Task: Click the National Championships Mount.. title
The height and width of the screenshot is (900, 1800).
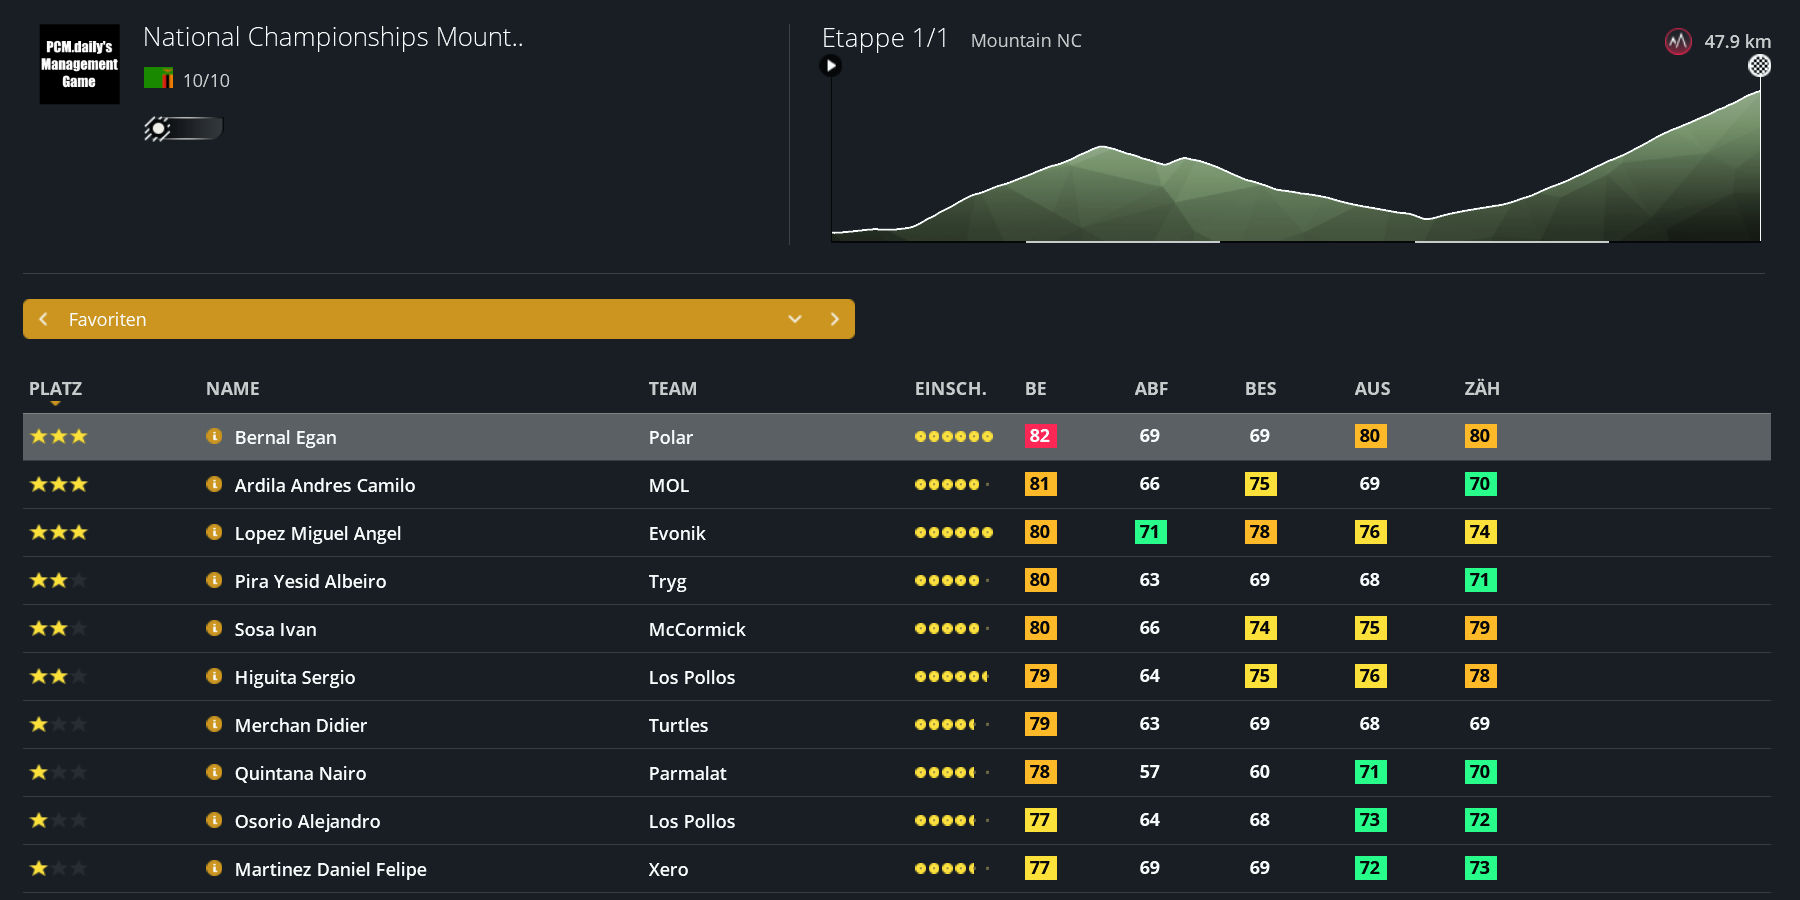Action: pos(333,37)
